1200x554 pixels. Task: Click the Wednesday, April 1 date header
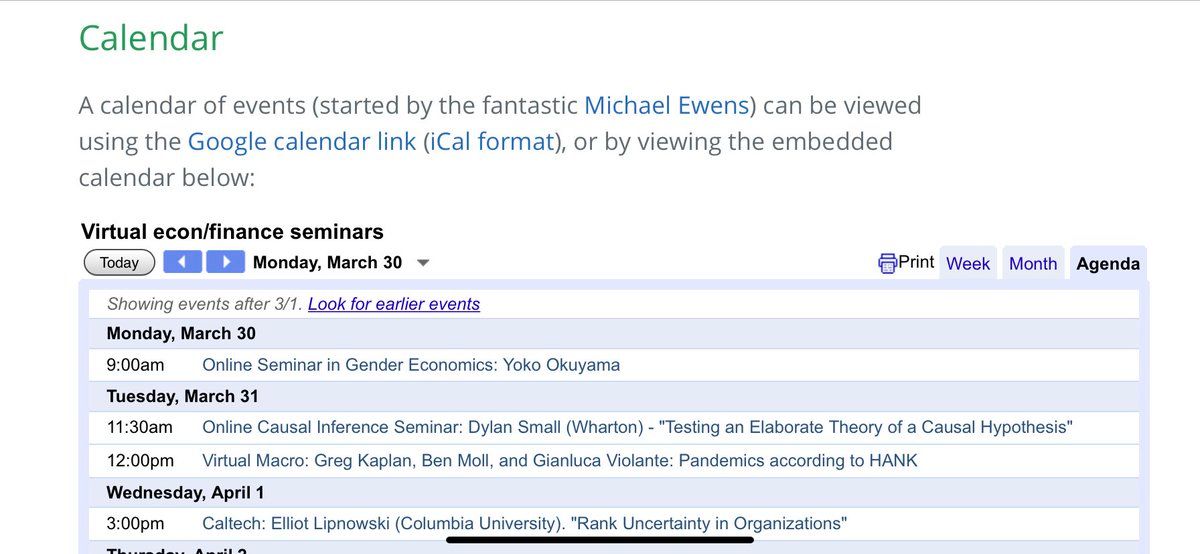coord(184,492)
